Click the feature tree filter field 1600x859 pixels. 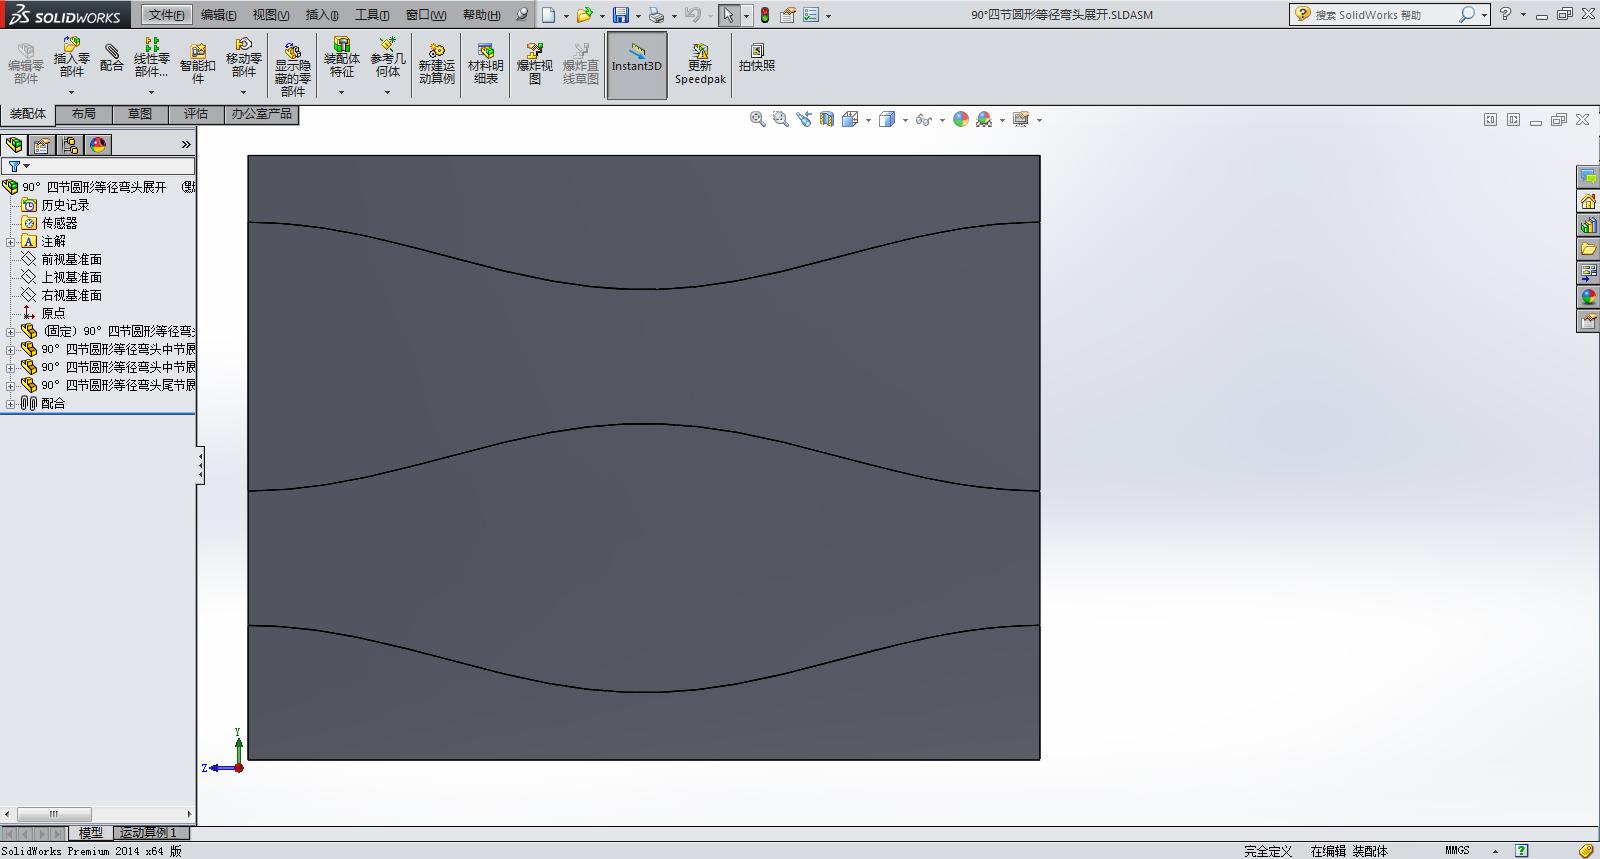click(x=98, y=166)
